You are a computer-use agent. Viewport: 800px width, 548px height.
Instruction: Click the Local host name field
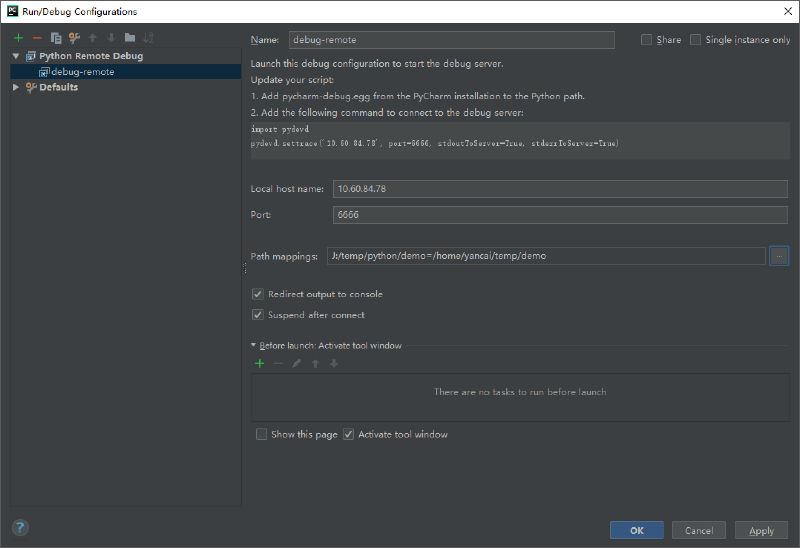(x=560, y=189)
